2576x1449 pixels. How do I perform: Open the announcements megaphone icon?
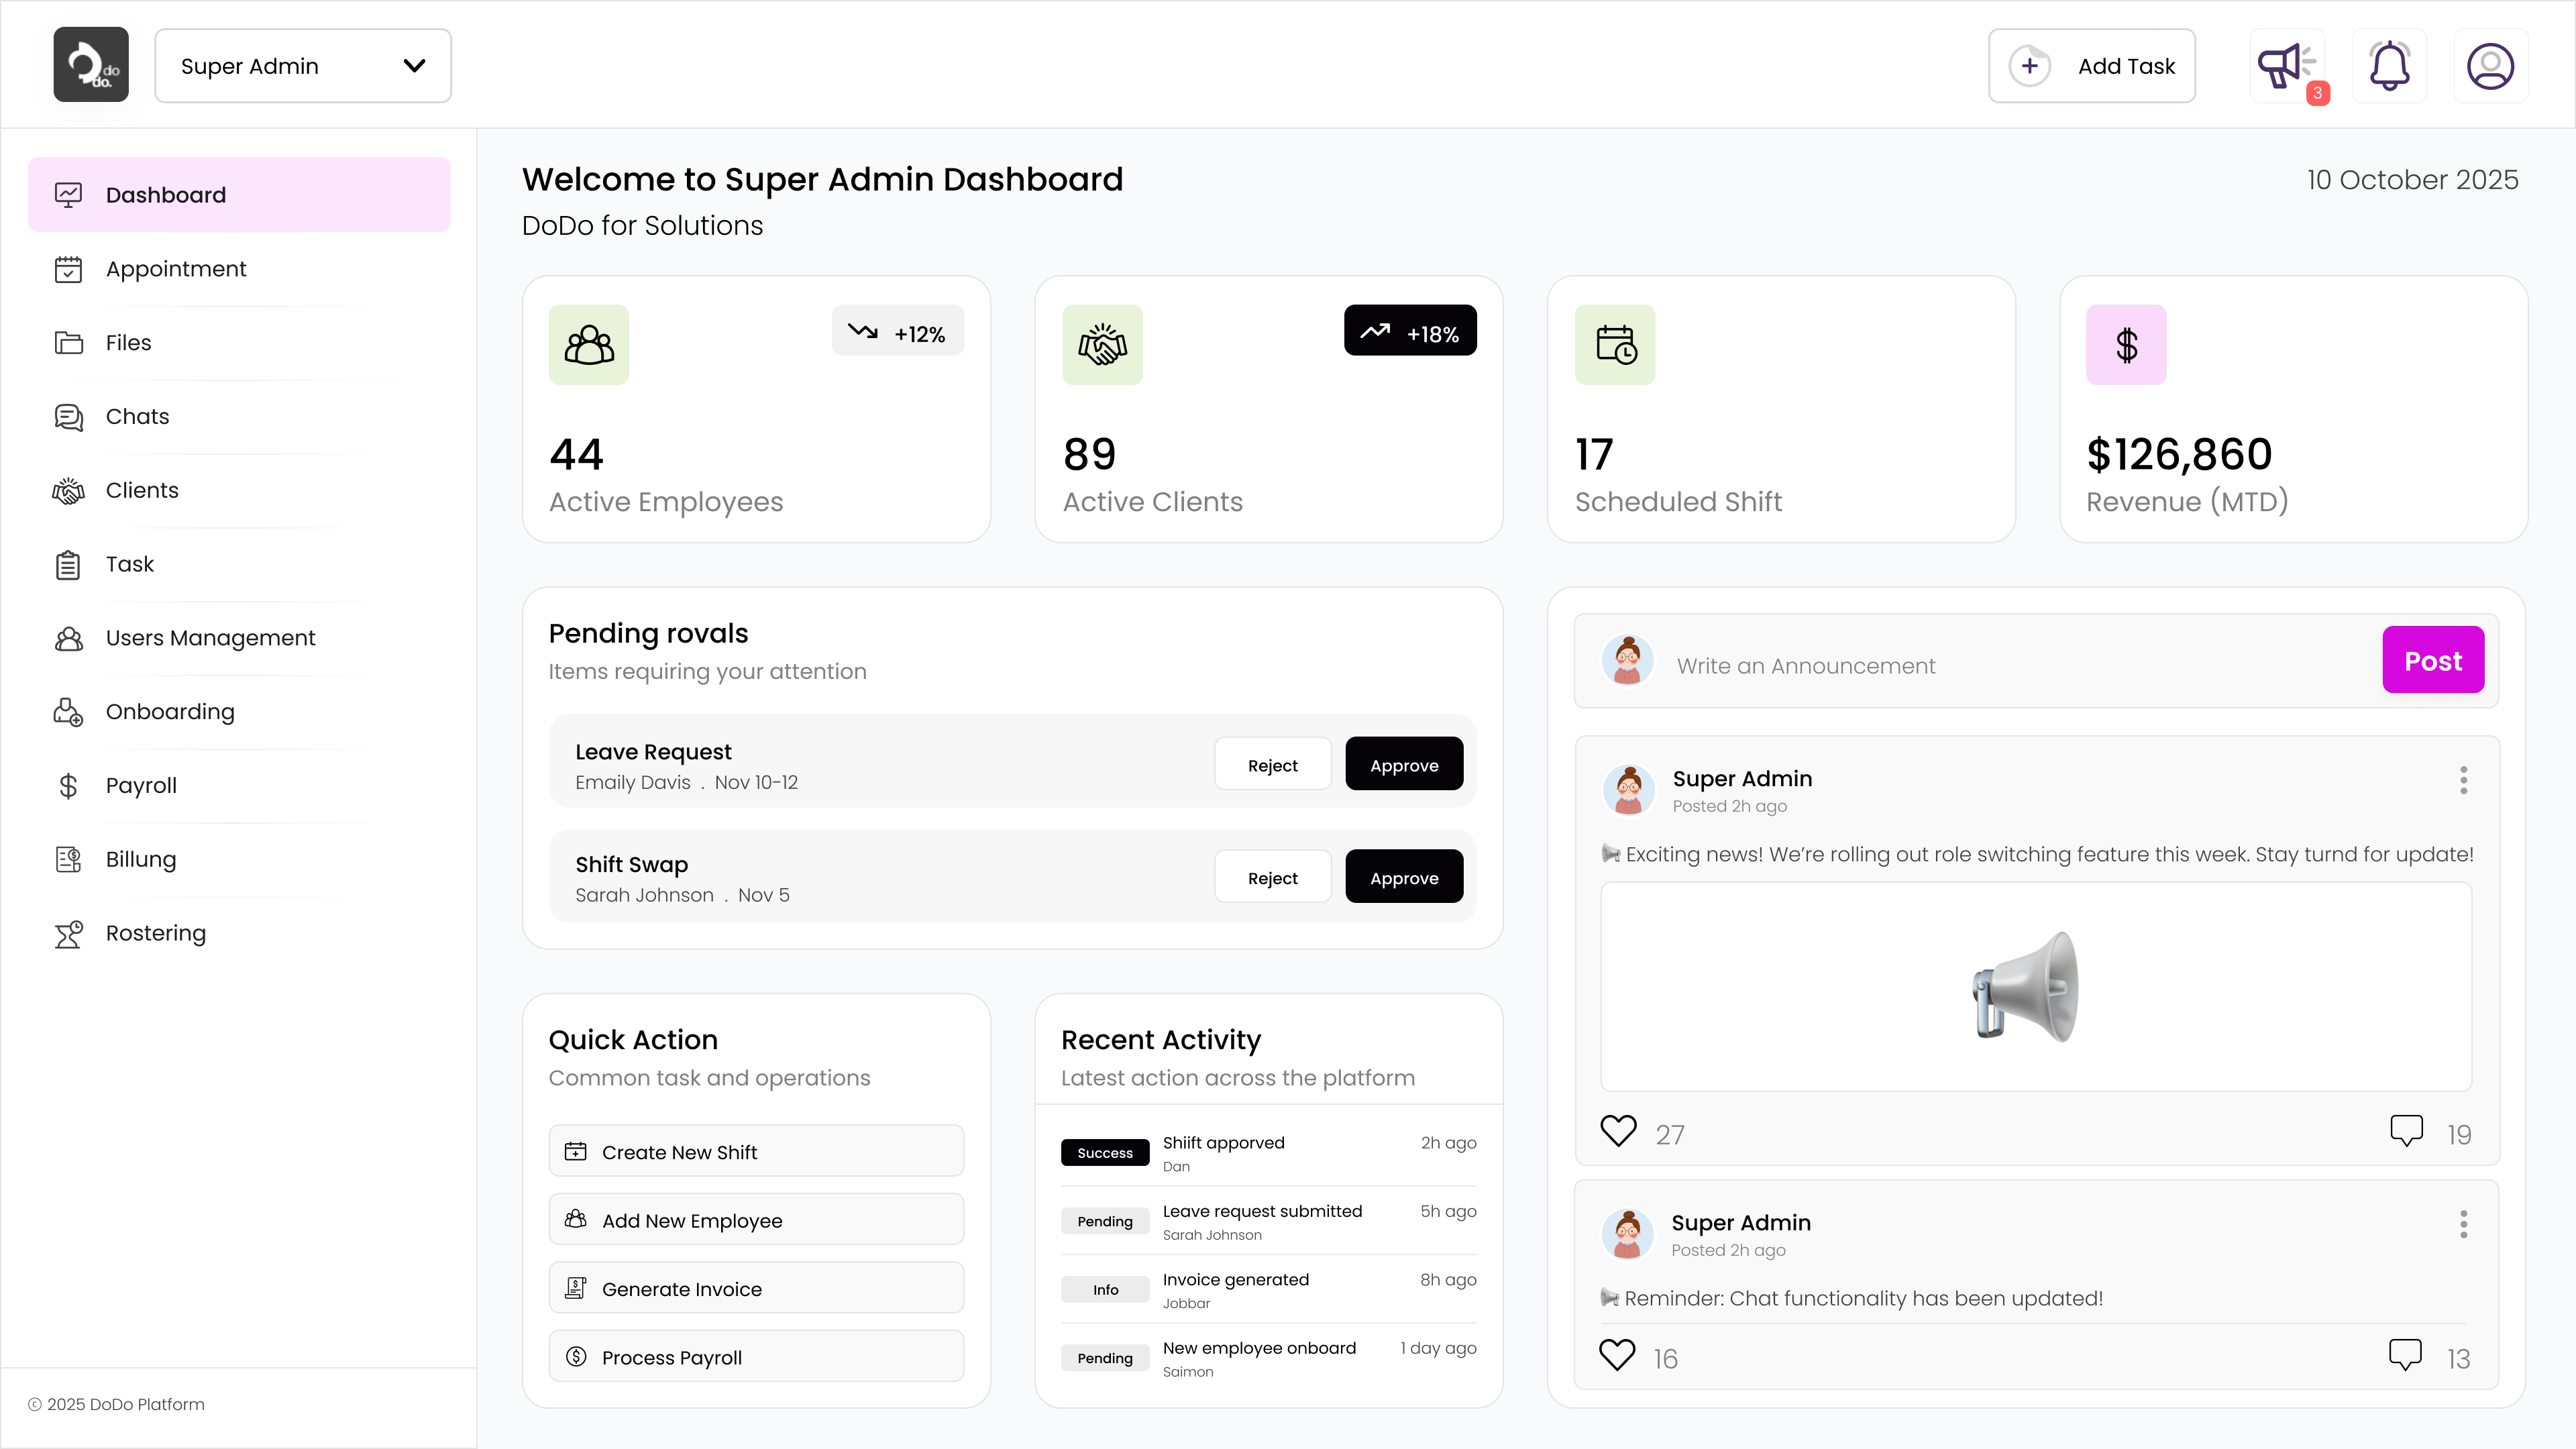tap(2286, 66)
